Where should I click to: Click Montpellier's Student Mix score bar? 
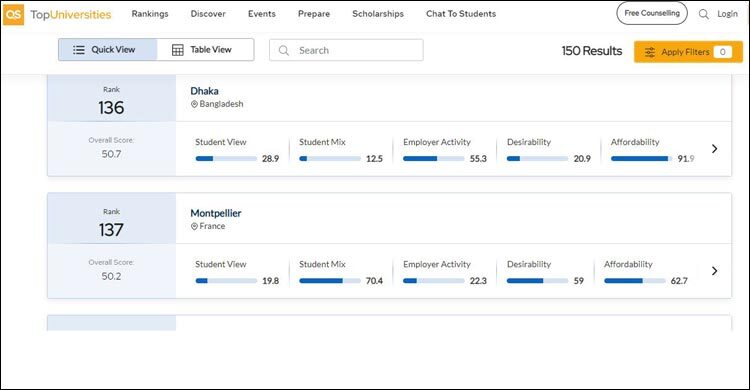[330, 281]
